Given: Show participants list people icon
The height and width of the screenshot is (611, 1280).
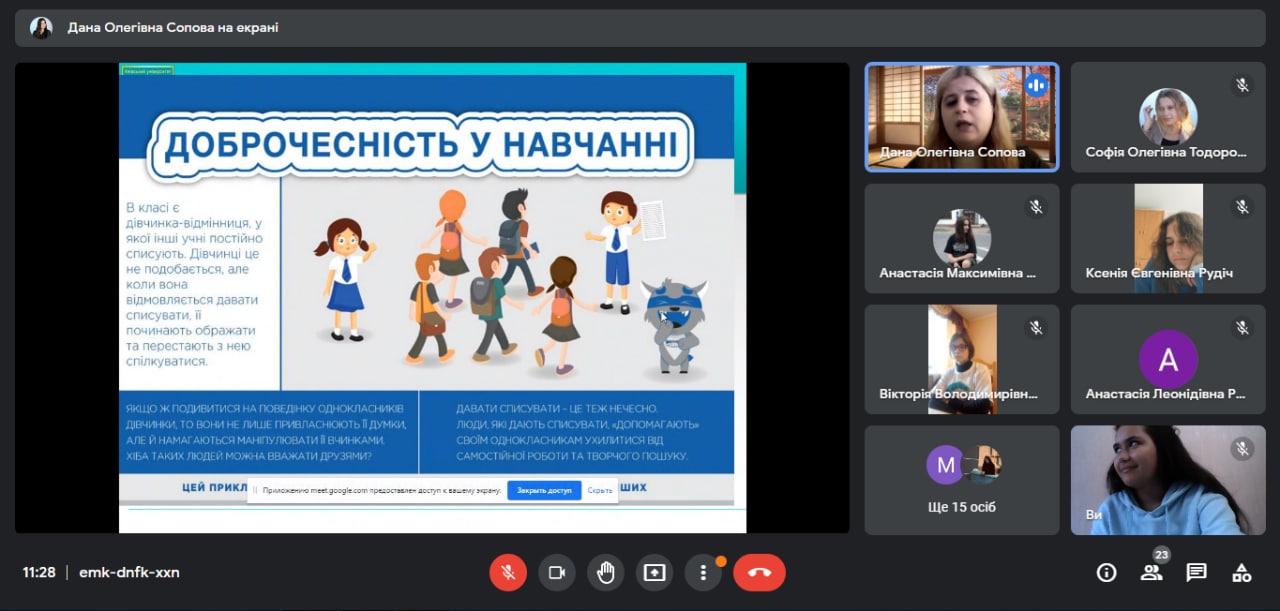Looking at the screenshot, I should coord(1151,572).
